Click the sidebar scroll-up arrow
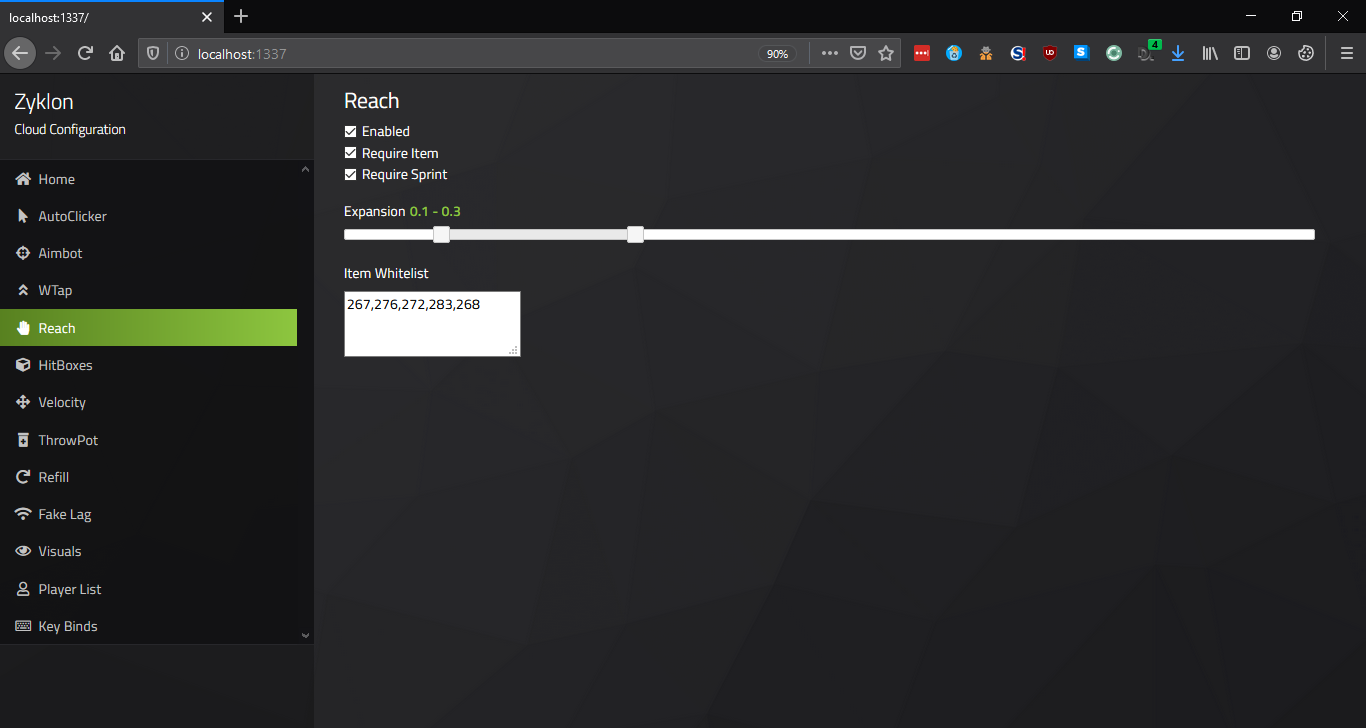Viewport: 1366px width, 728px height. [x=305, y=170]
